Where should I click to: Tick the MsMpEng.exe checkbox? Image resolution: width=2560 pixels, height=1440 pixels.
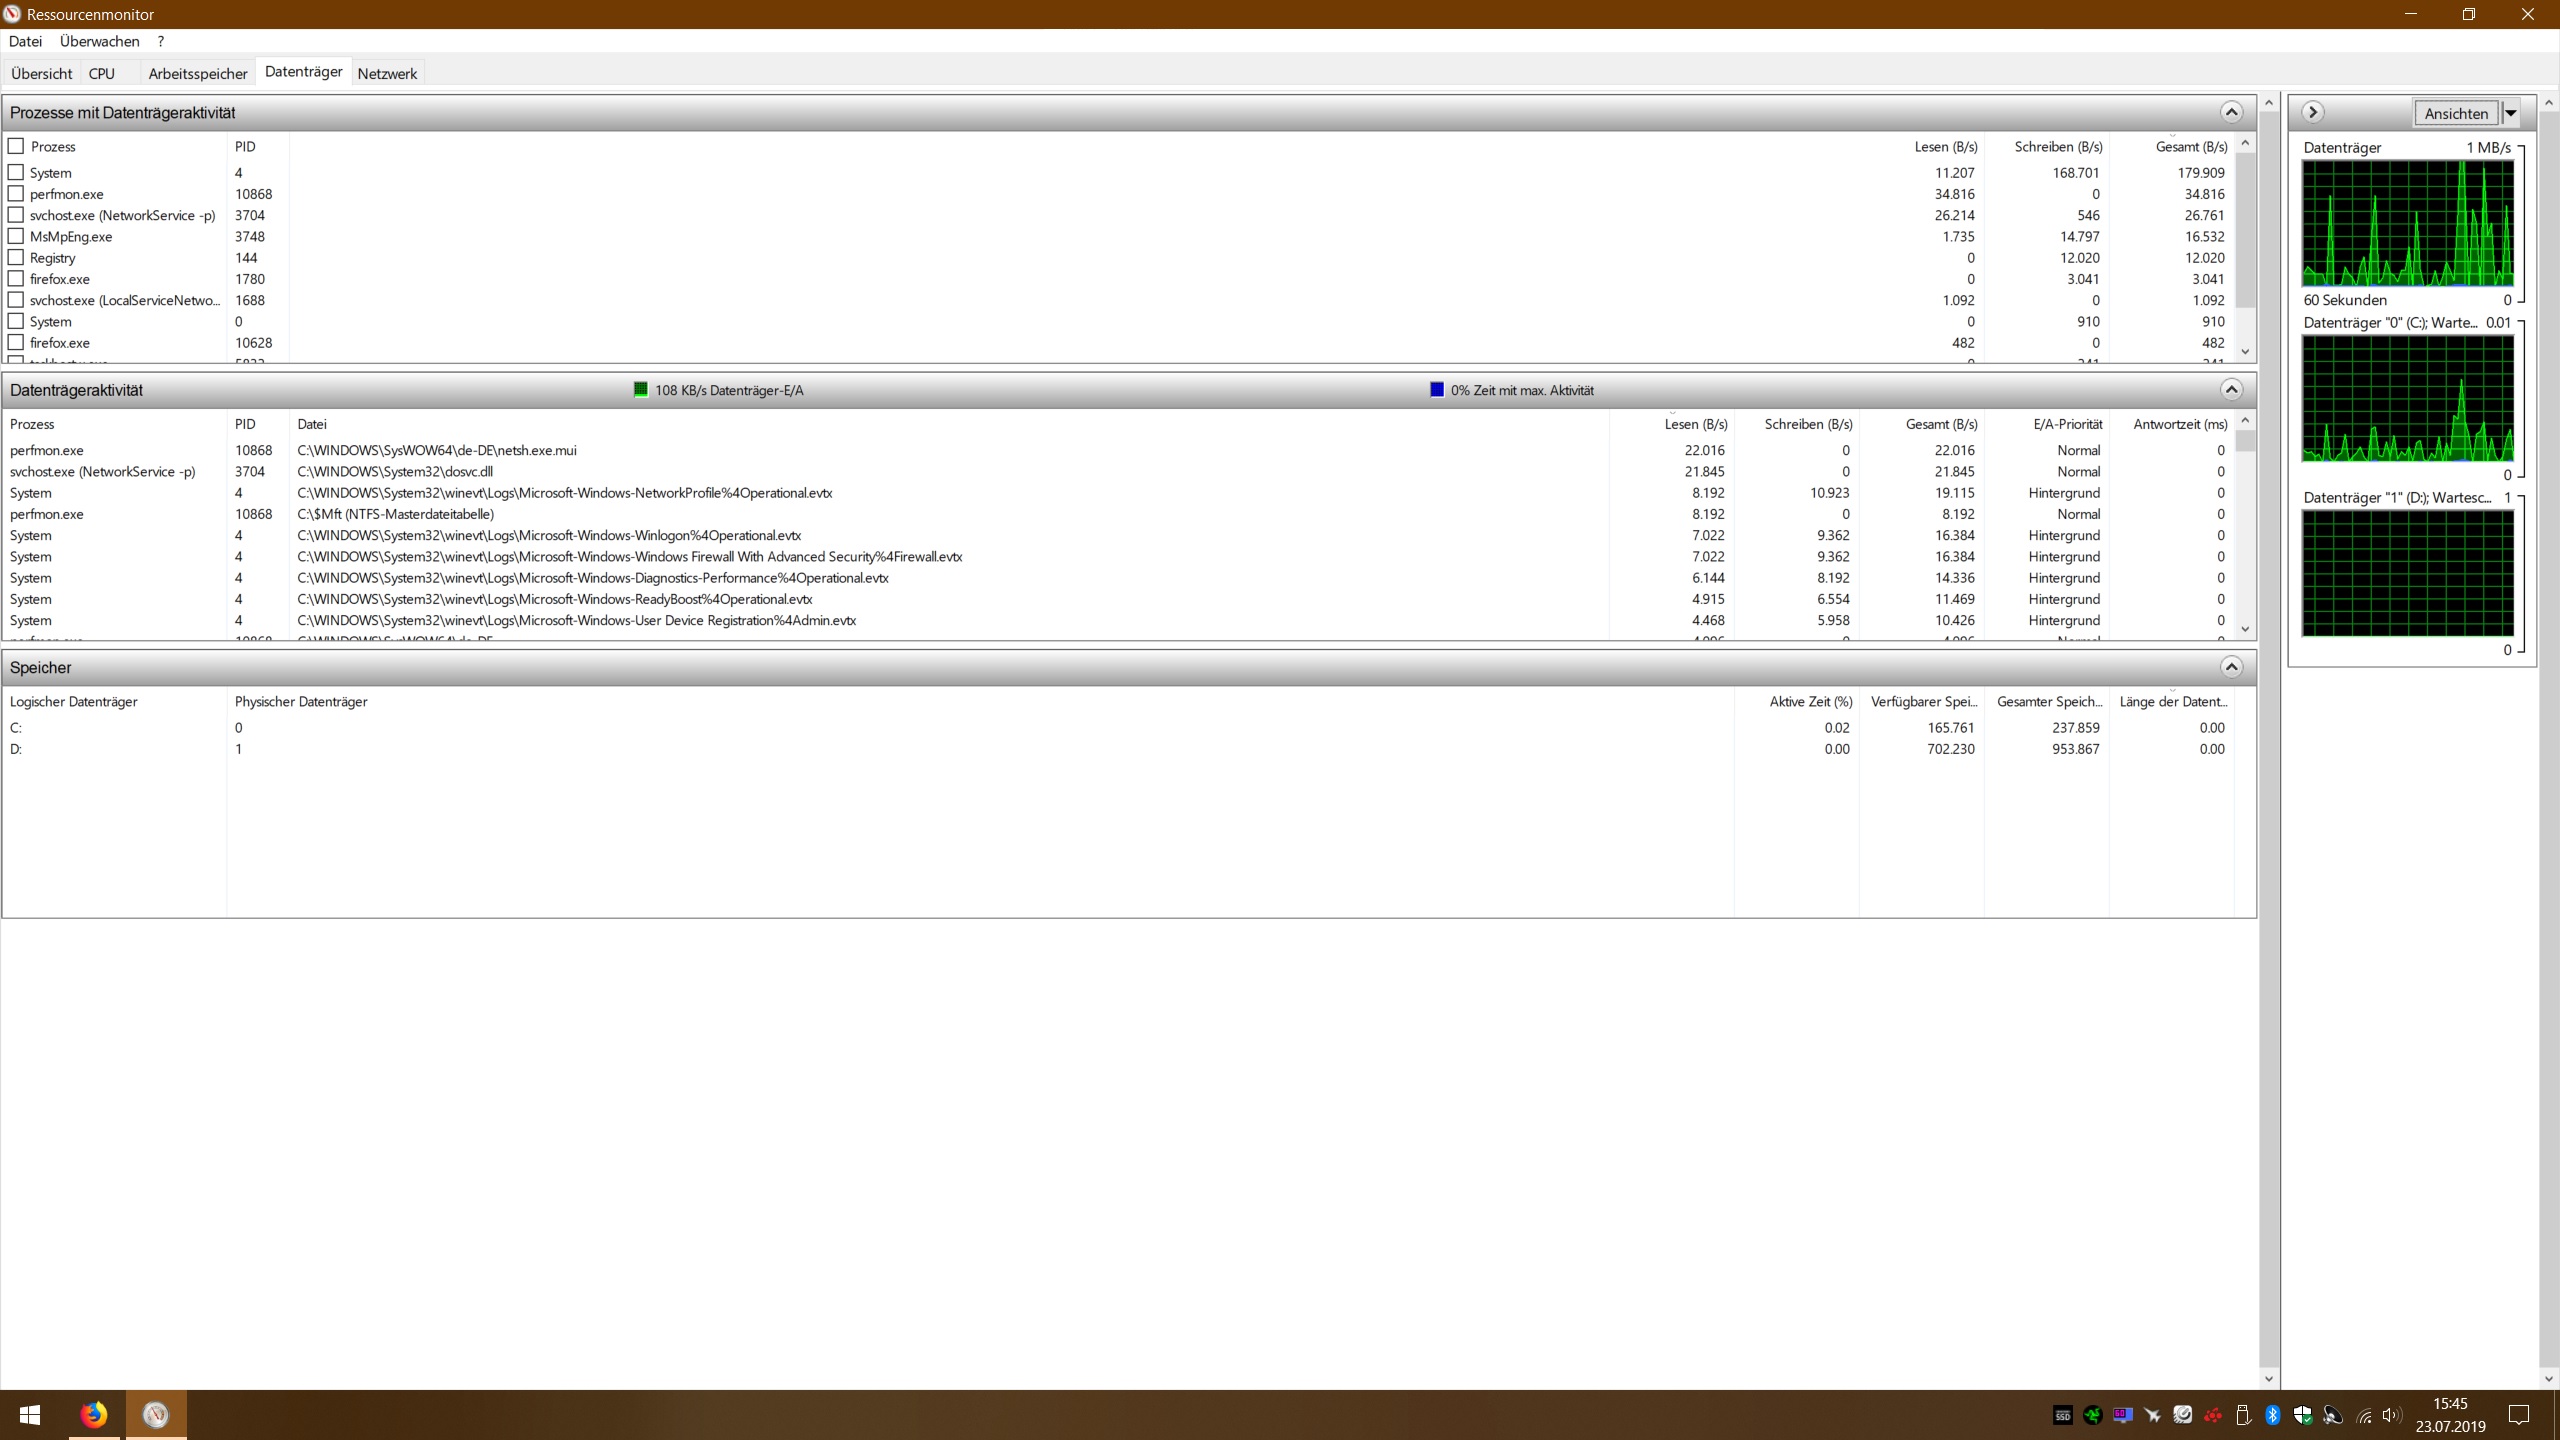click(16, 236)
